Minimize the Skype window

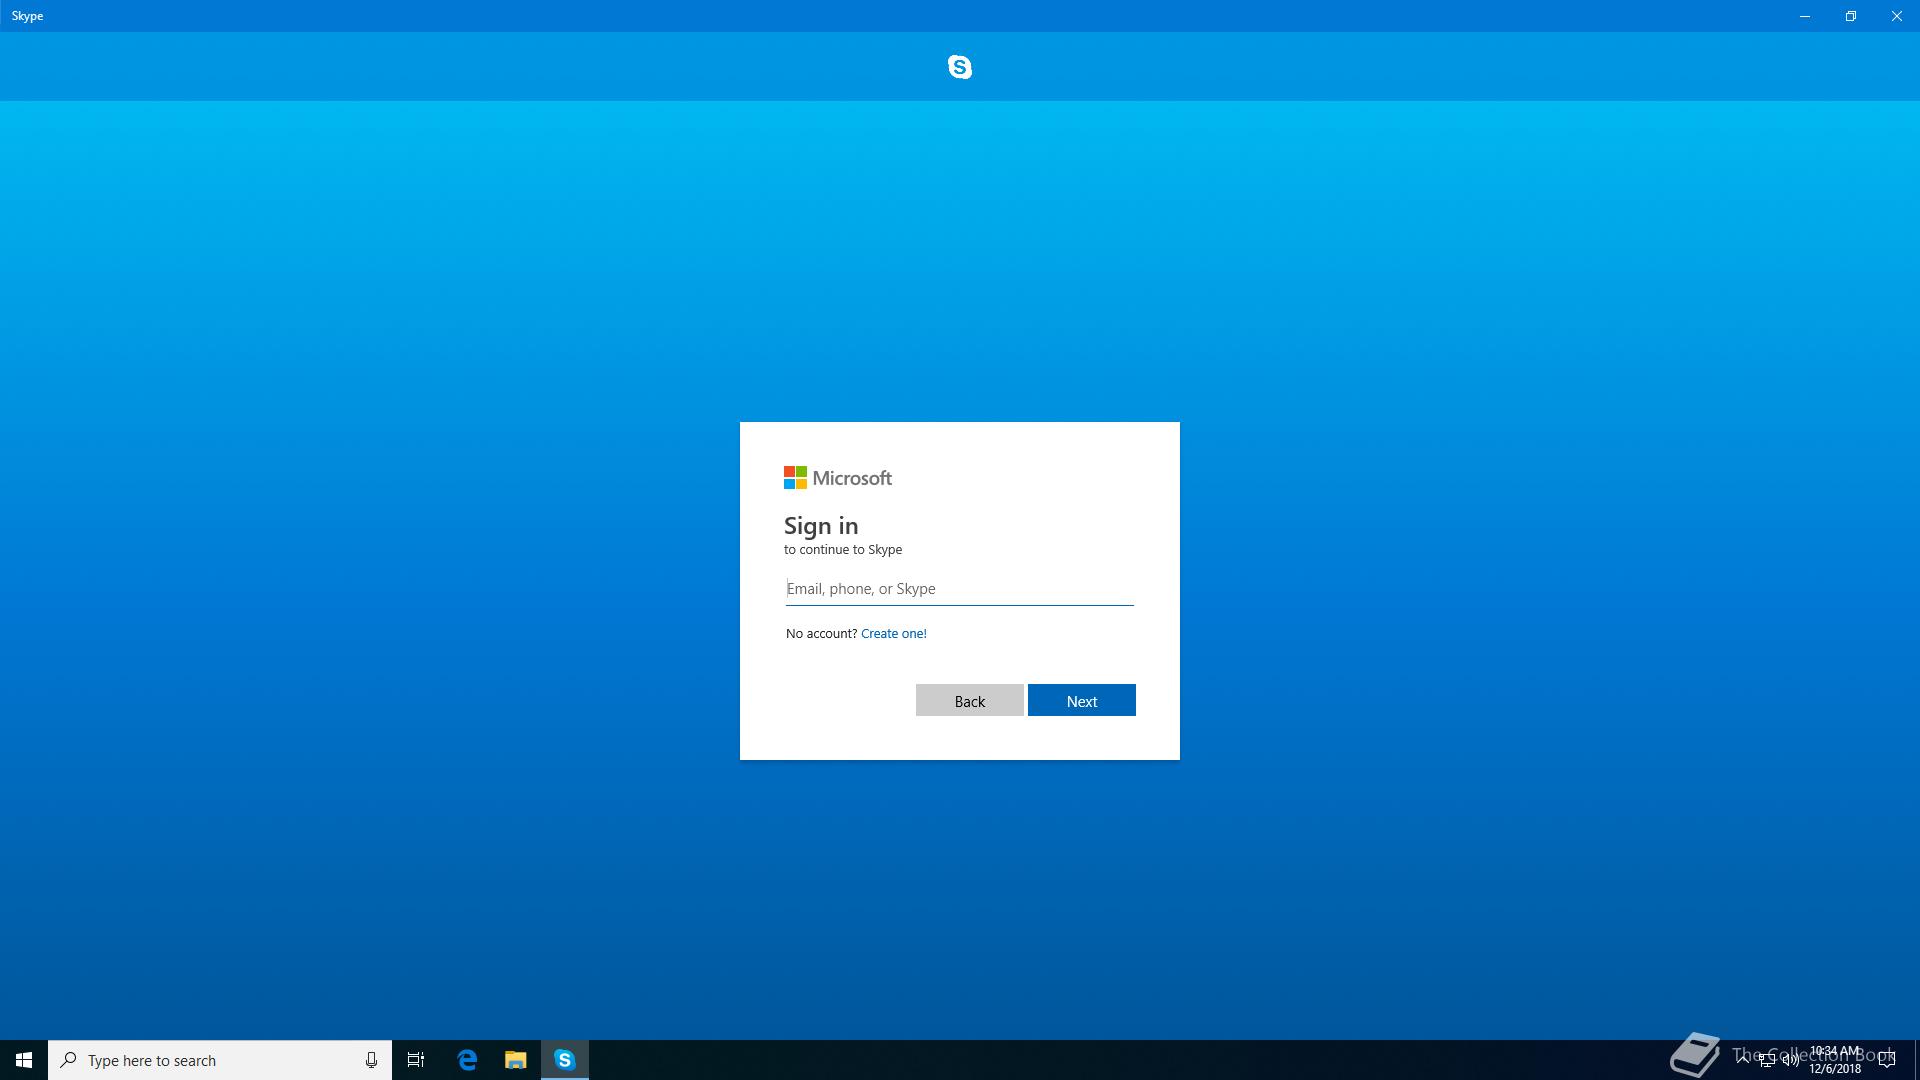[1804, 16]
